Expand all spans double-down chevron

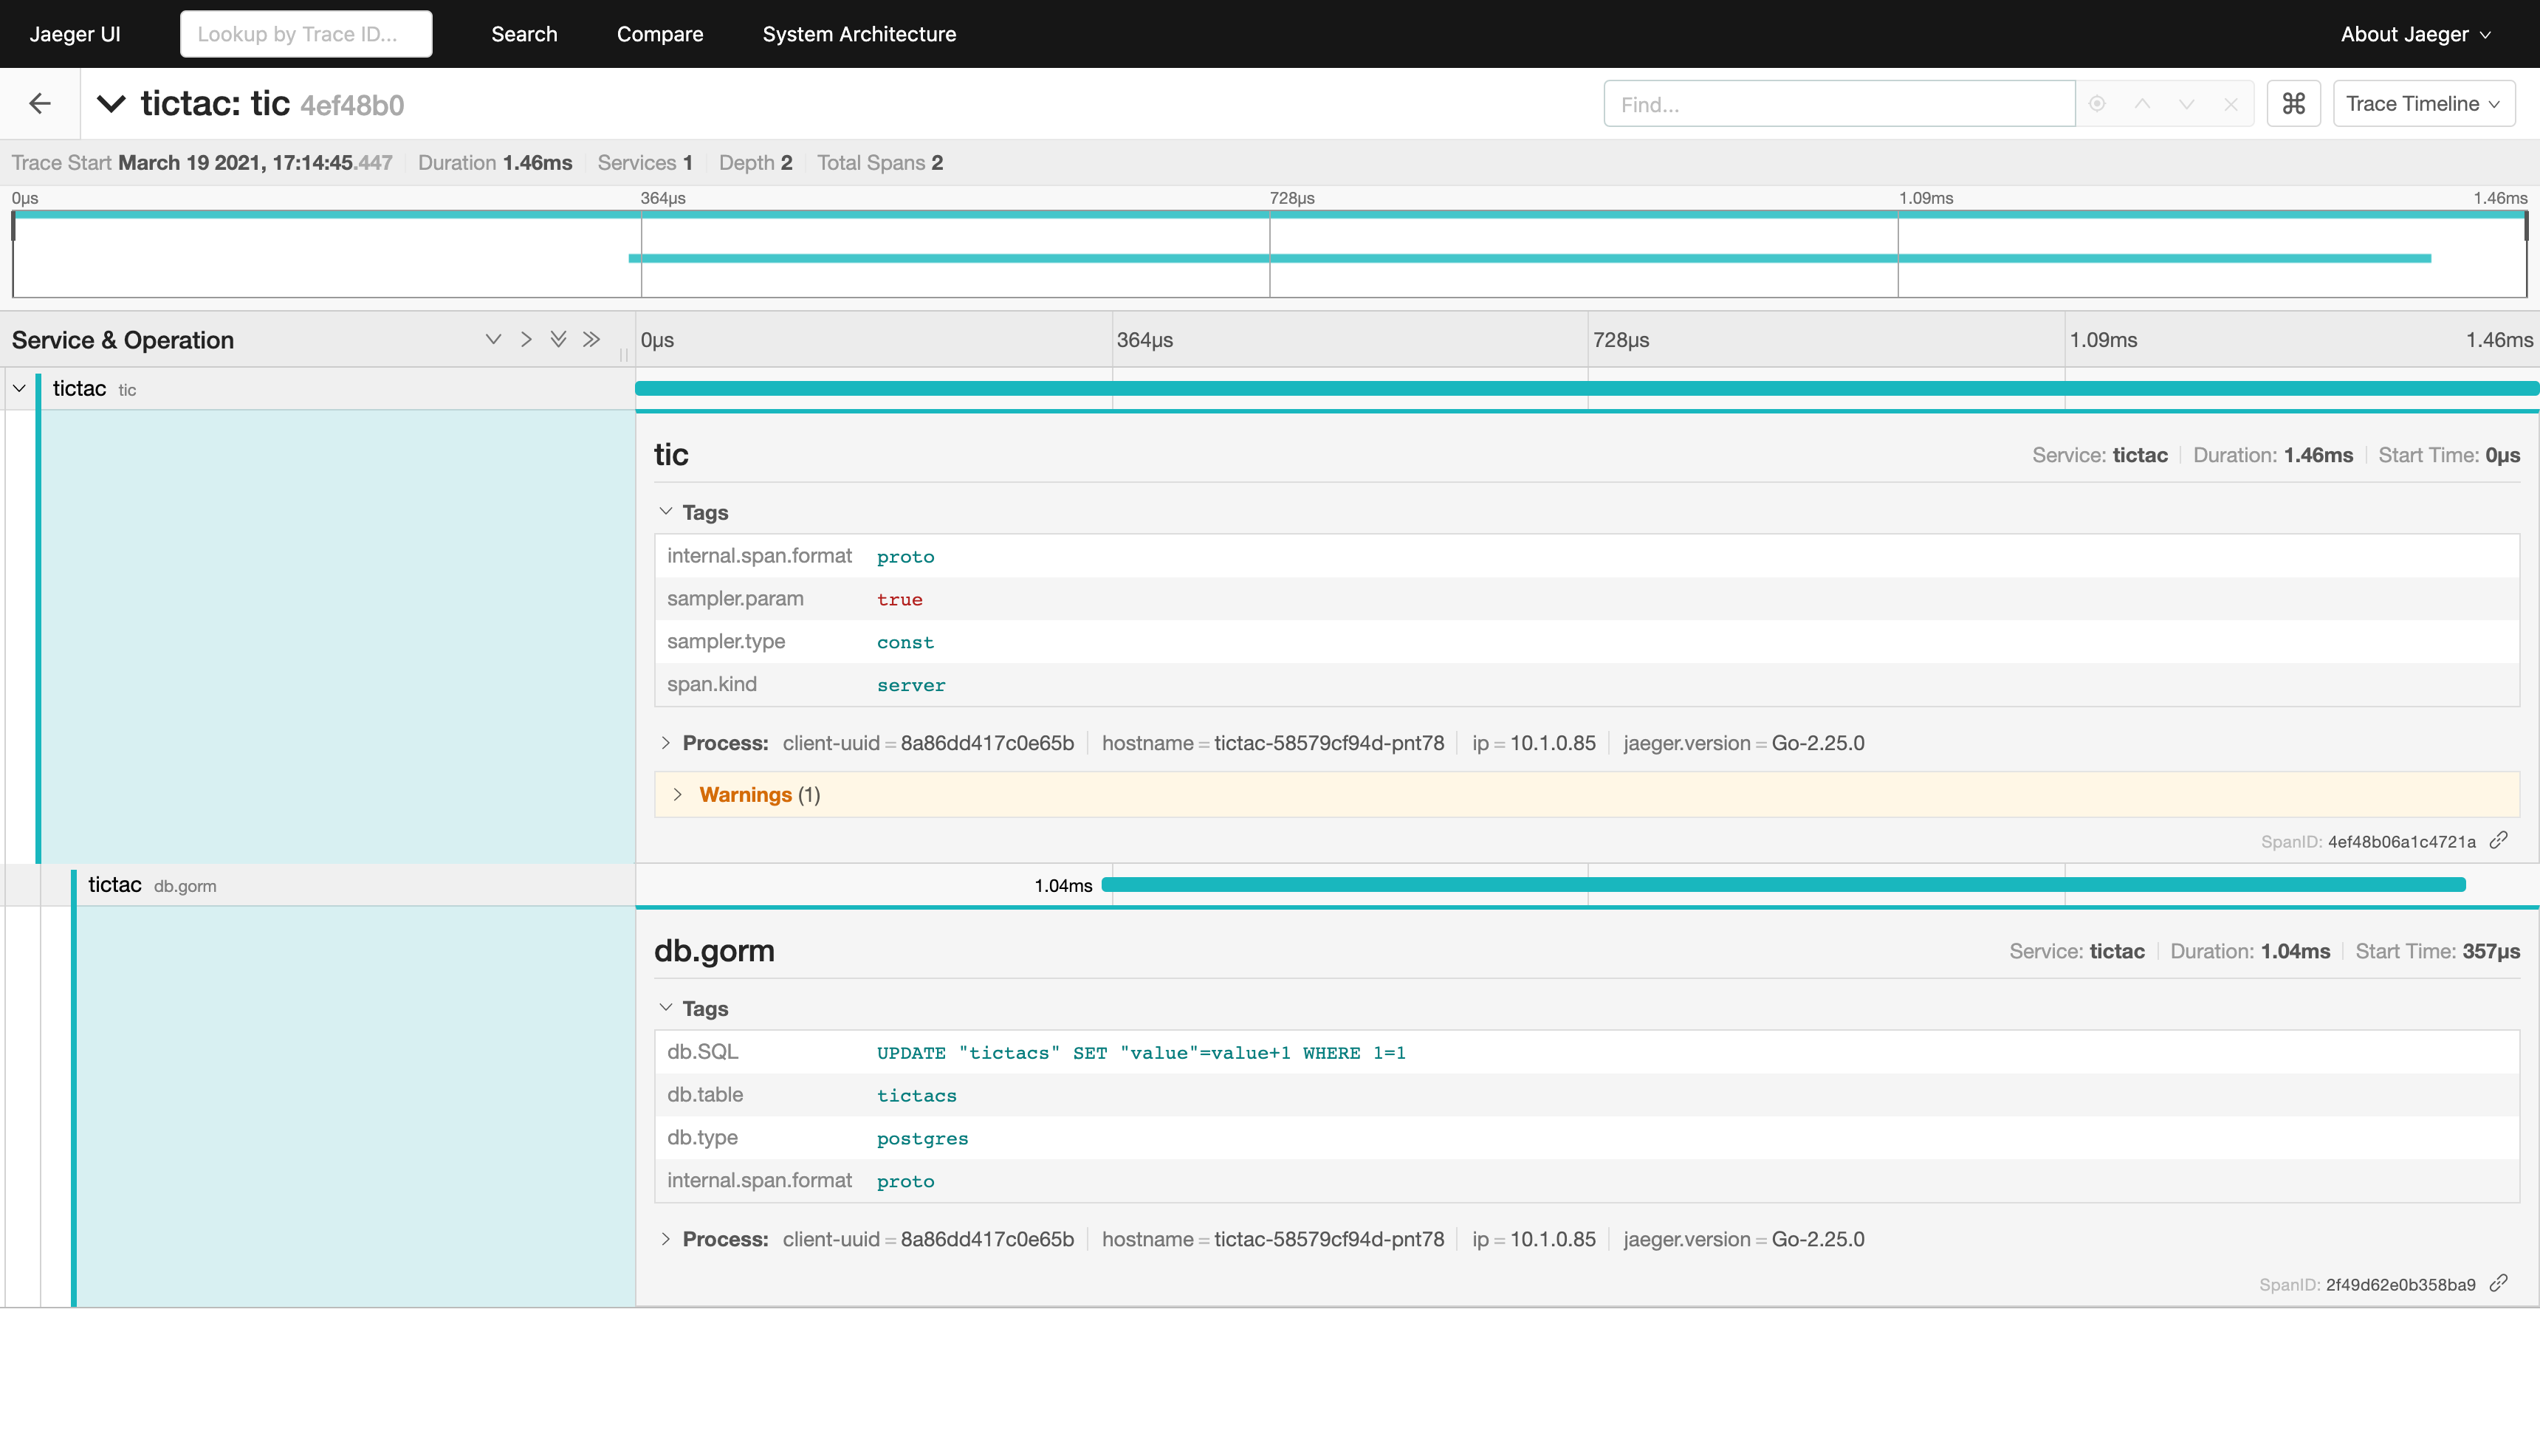558,339
